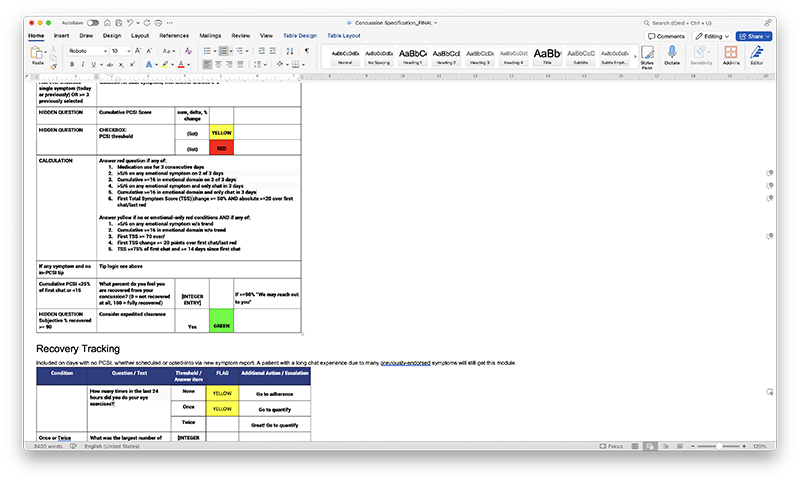Open Add-ins from the ribbon
800x482 pixels.
(731, 55)
